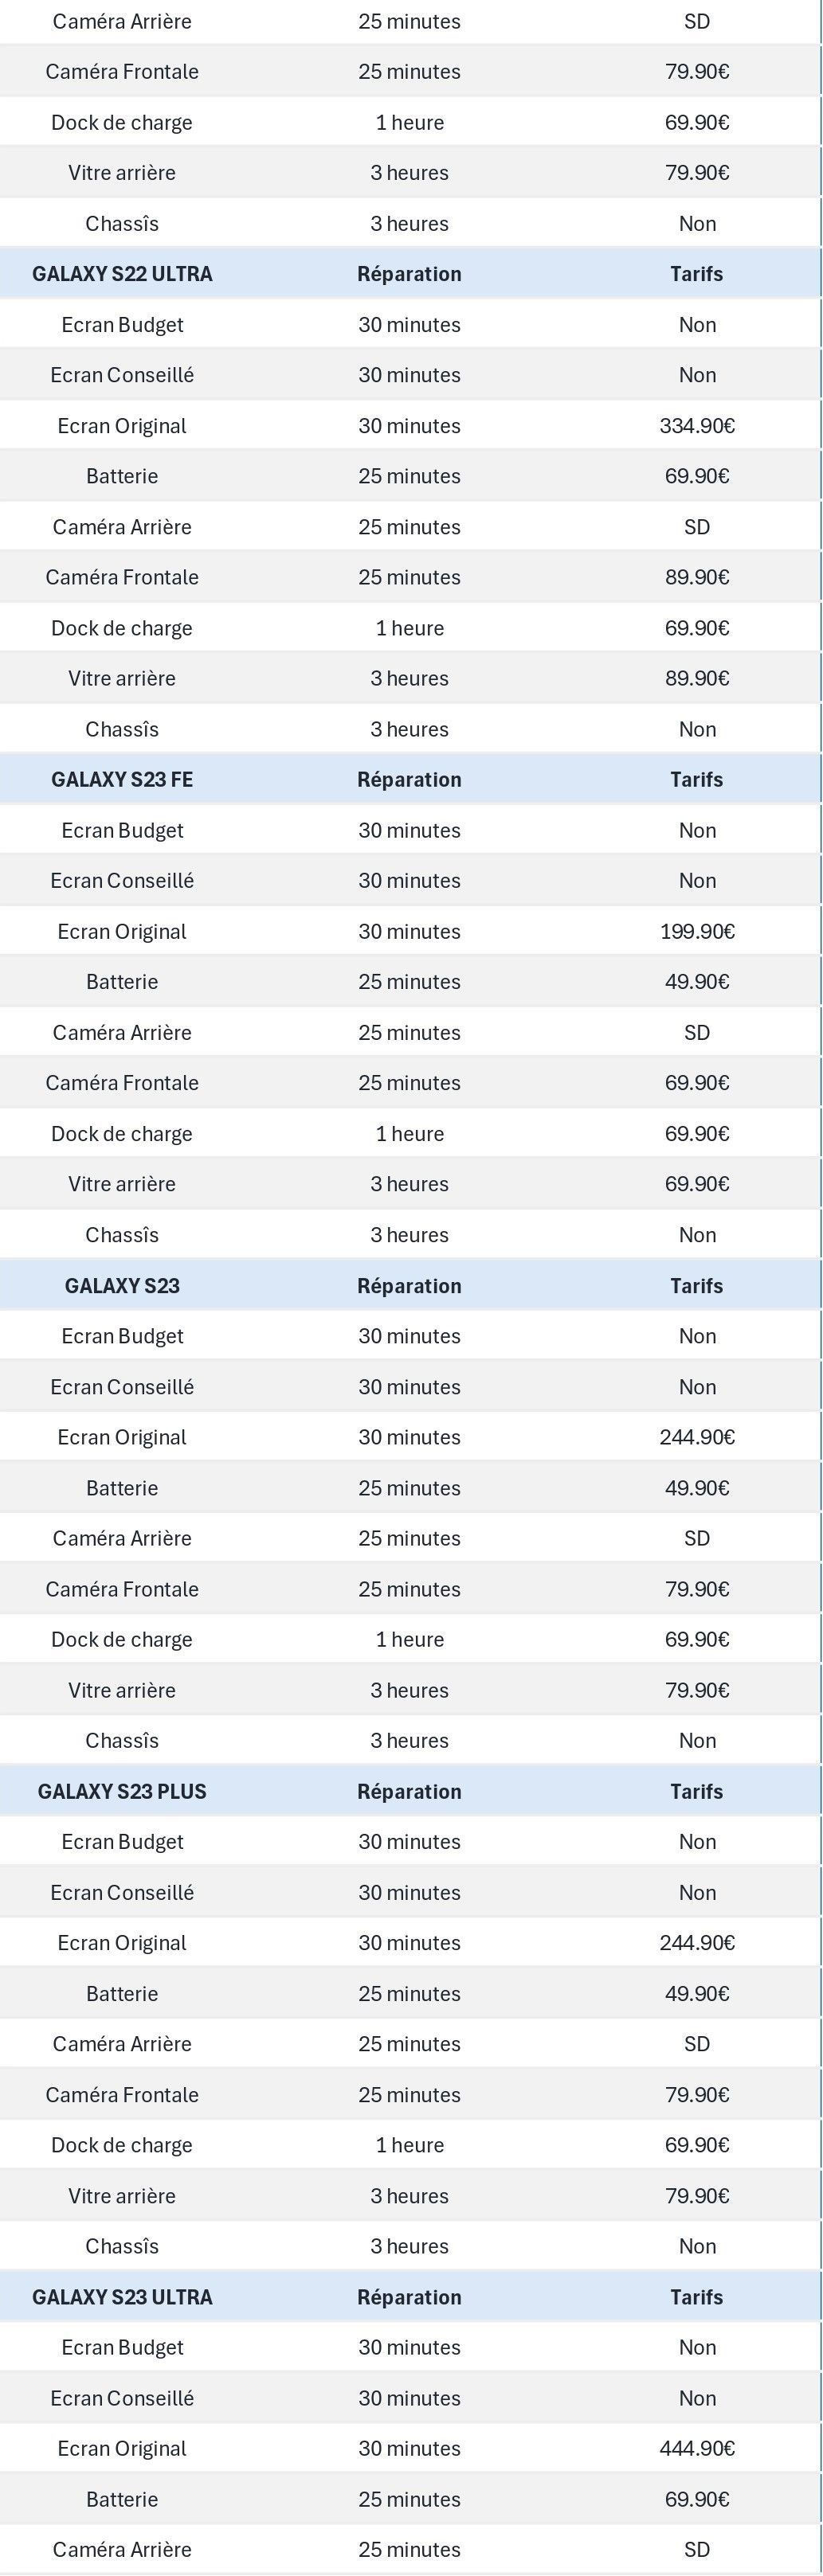Image resolution: width=823 pixels, height=2576 pixels.
Task: Click Caméra Arrière under GALAXY S23 ULTRA
Action: pos(122,2549)
